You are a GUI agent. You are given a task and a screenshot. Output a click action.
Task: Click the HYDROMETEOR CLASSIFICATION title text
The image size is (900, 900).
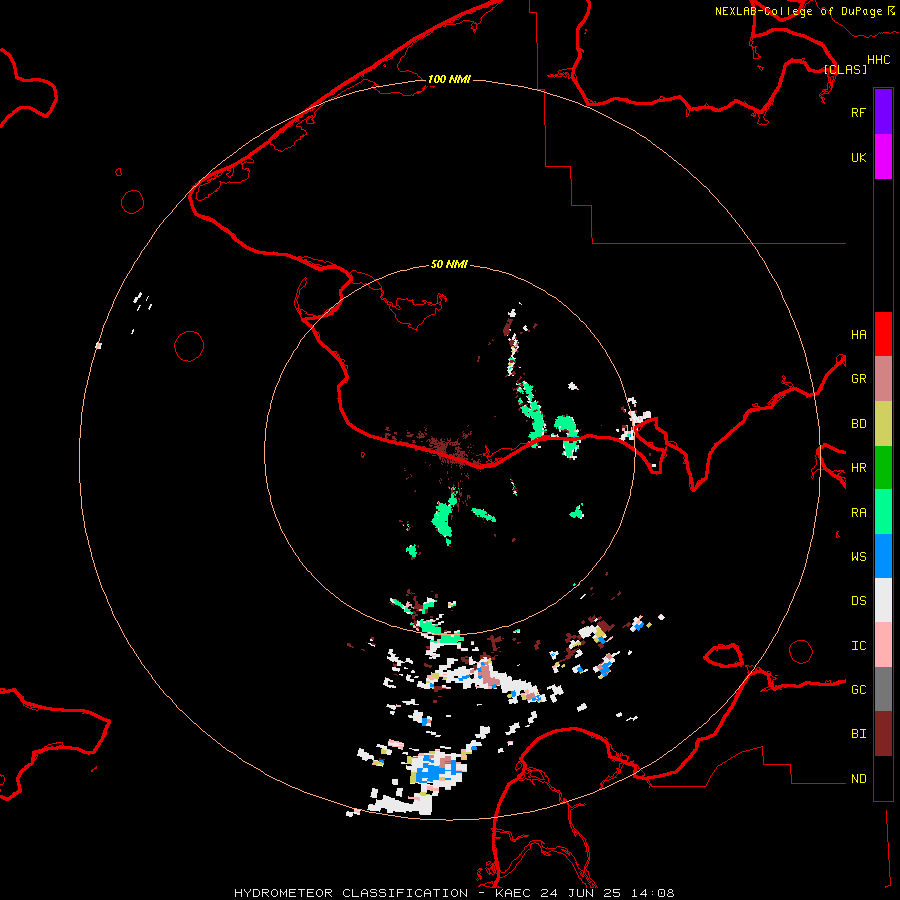[351, 893]
